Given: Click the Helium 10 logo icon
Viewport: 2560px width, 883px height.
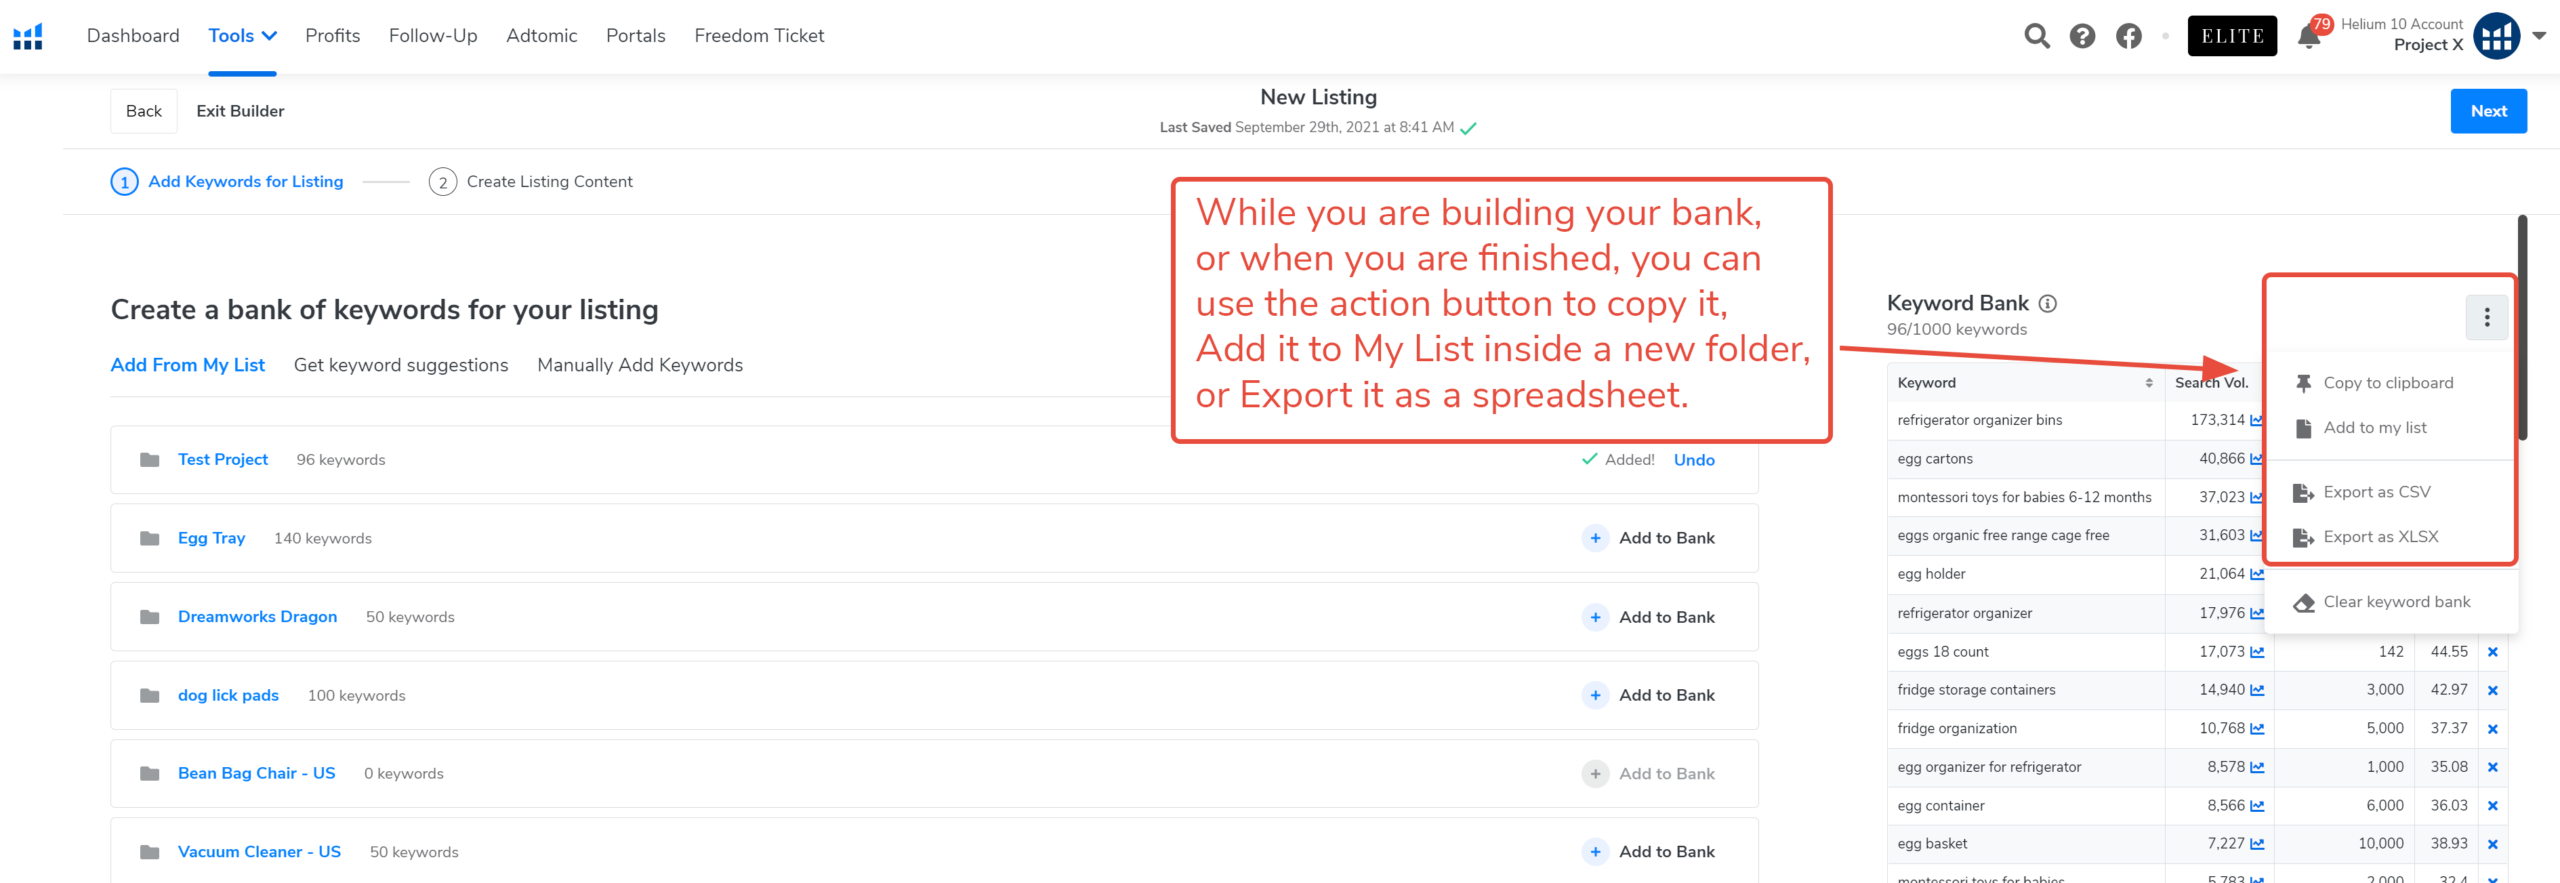Looking at the screenshot, I should [x=28, y=36].
